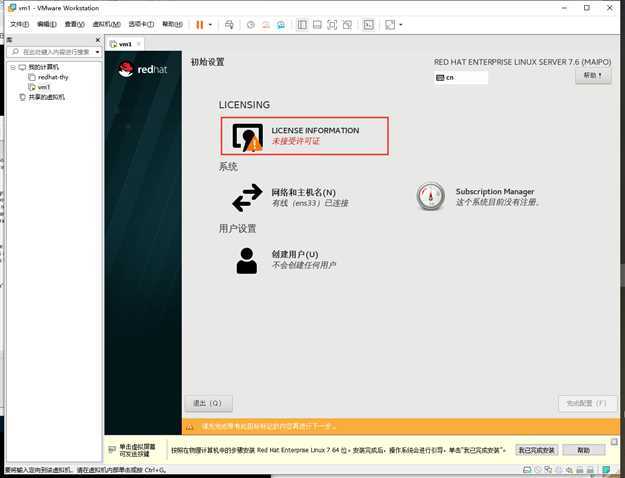Open the power options dropdown arrow beside pause
Image resolution: width=625 pixels, height=478 pixels.
(x=210, y=25)
